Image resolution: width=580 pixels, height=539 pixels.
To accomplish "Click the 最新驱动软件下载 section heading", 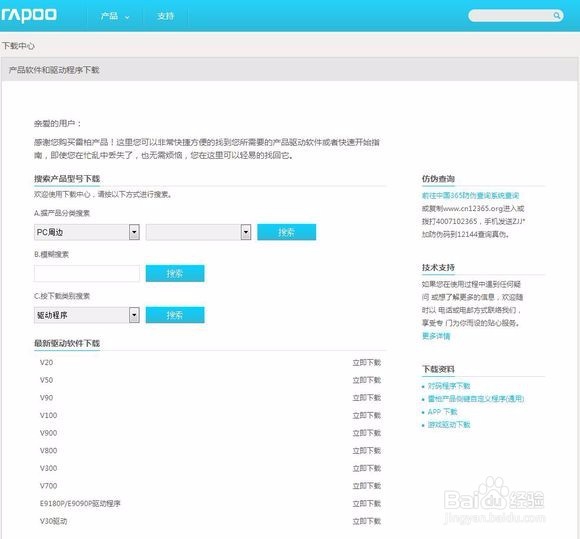I will coord(67,343).
